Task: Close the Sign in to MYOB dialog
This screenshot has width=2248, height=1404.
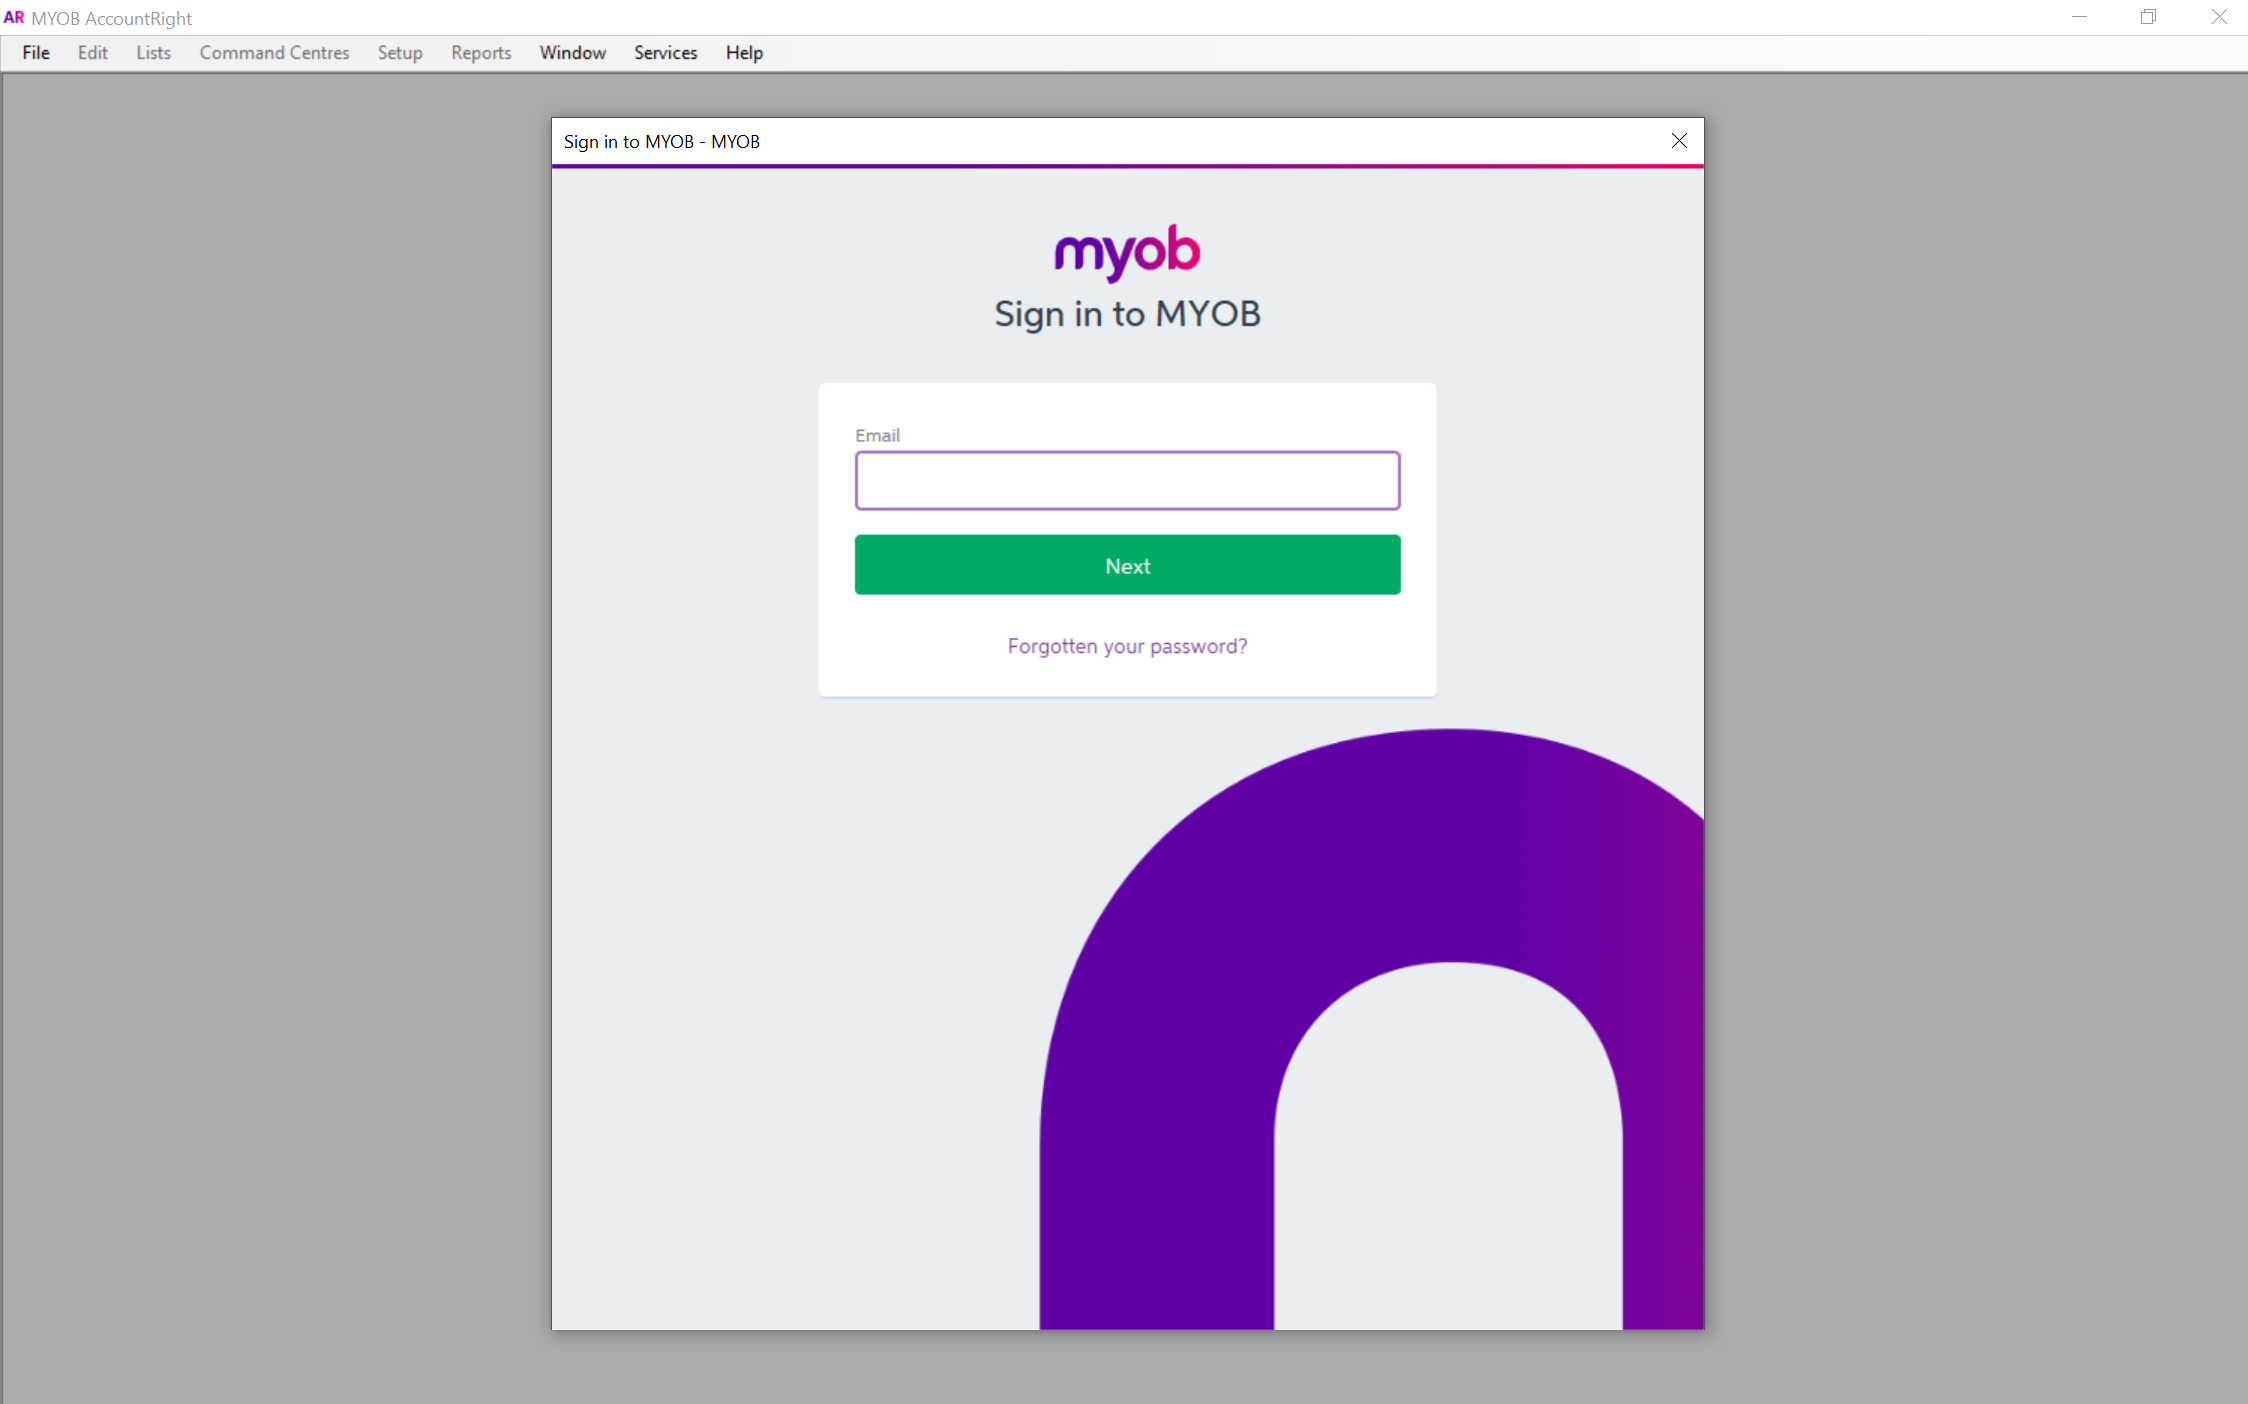Action: tap(1679, 141)
